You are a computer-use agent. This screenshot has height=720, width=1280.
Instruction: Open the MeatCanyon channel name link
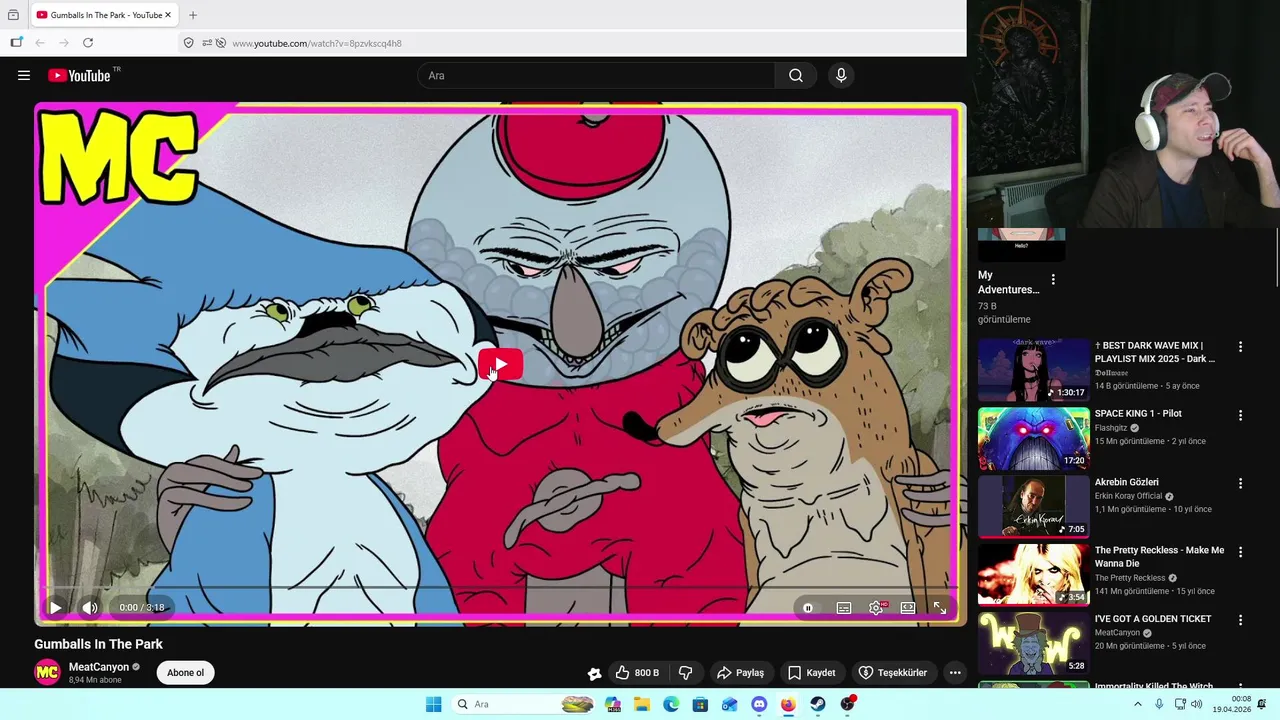coord(99,667)
